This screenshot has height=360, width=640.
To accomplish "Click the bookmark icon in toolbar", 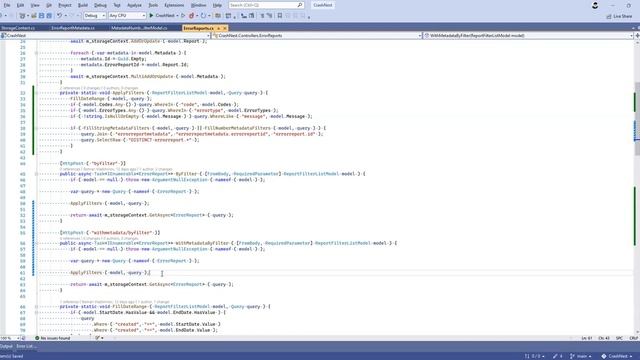I will pos(280,16).
